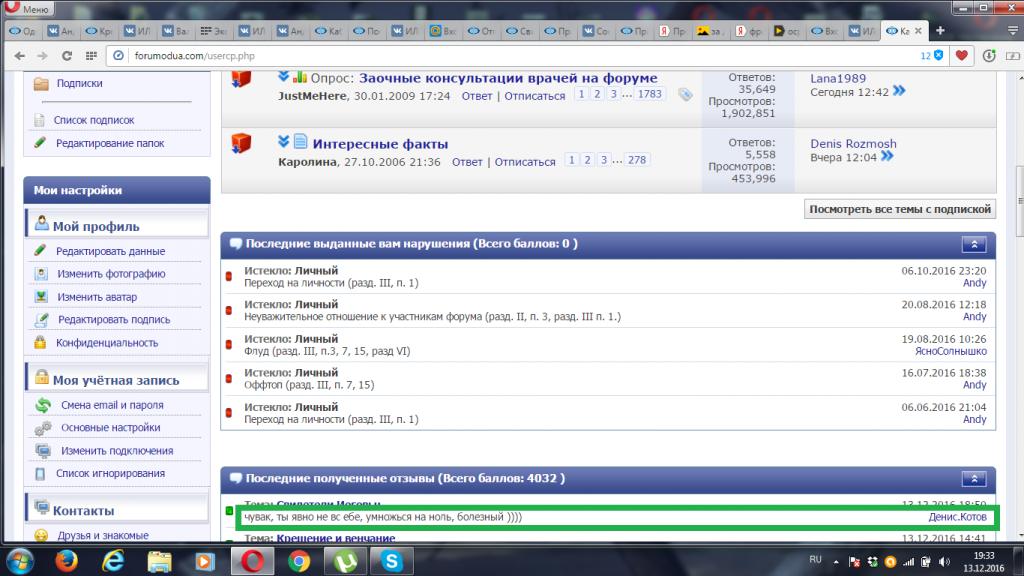Open Конфиденциальность settings
The width and height of the screenshot is (1024, 576).
[x=107, y=343]
